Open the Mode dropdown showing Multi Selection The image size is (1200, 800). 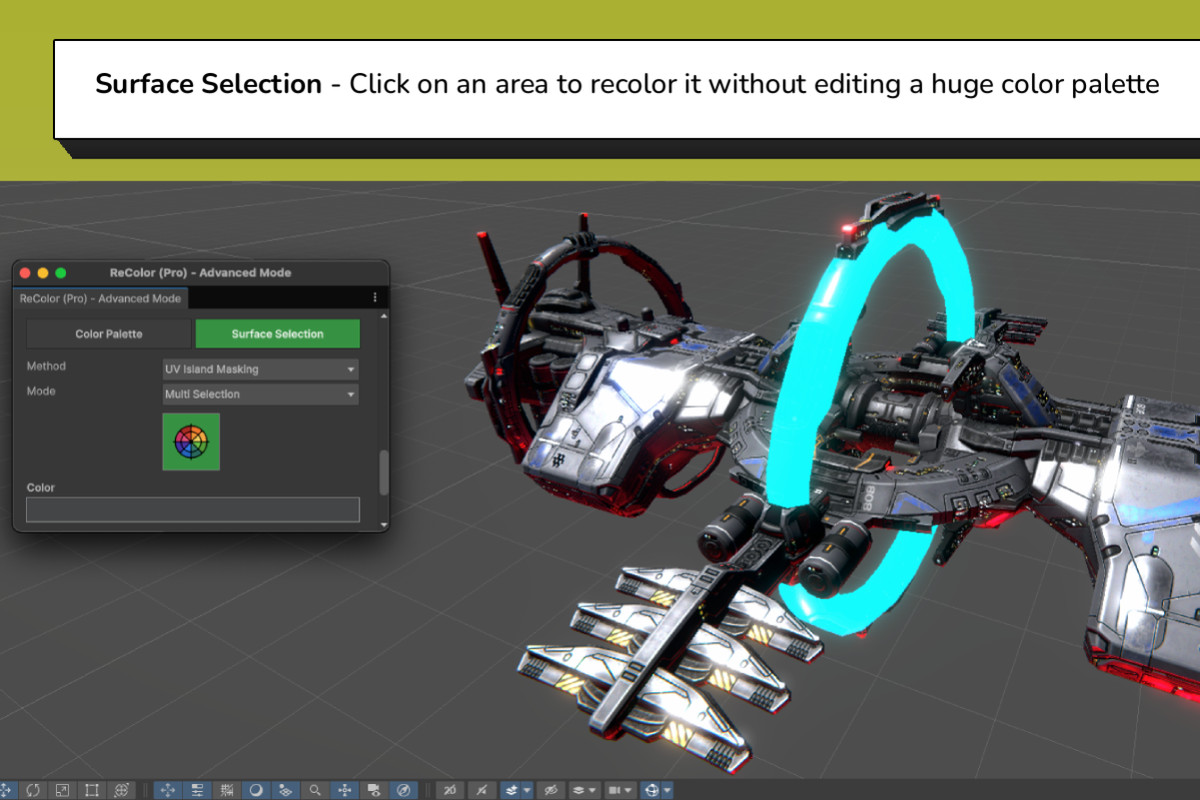click(260, 394)
